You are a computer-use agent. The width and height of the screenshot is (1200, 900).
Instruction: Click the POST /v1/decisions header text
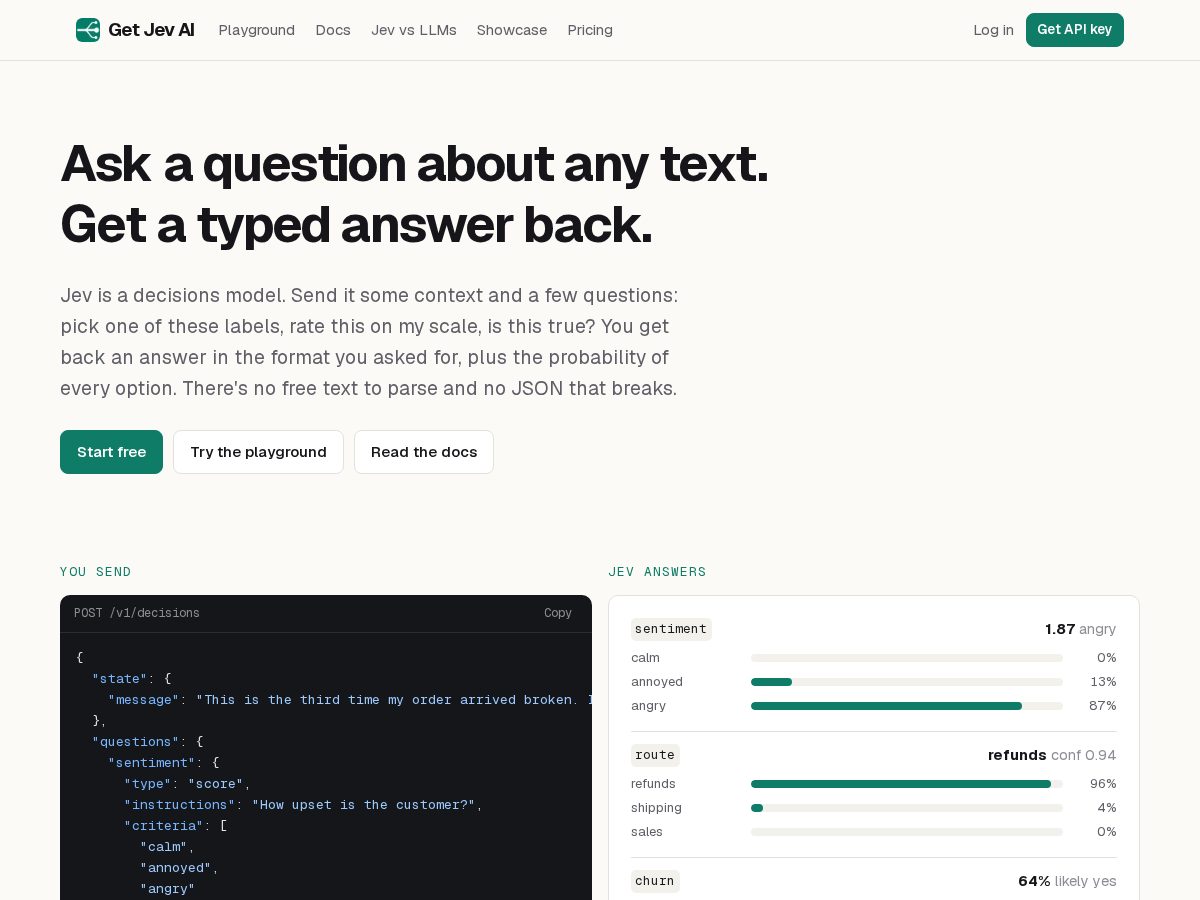[x=137, y=613]
